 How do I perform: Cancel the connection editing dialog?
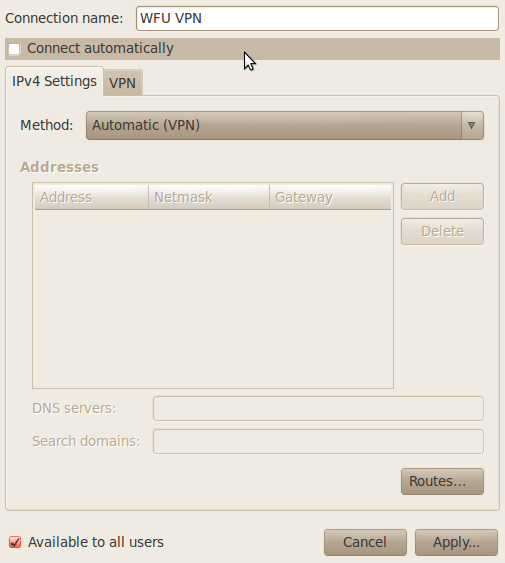[365, 542]
